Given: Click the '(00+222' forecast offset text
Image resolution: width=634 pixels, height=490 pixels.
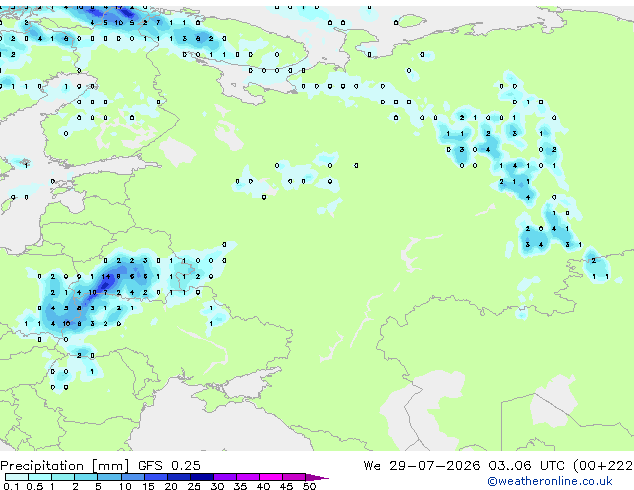Looking at the screenshot, I should (603, 466).
